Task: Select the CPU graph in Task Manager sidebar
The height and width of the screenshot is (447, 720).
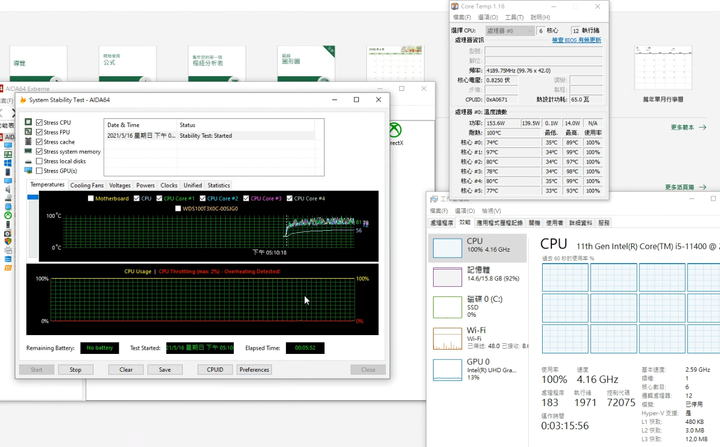Action: [478, 248]
